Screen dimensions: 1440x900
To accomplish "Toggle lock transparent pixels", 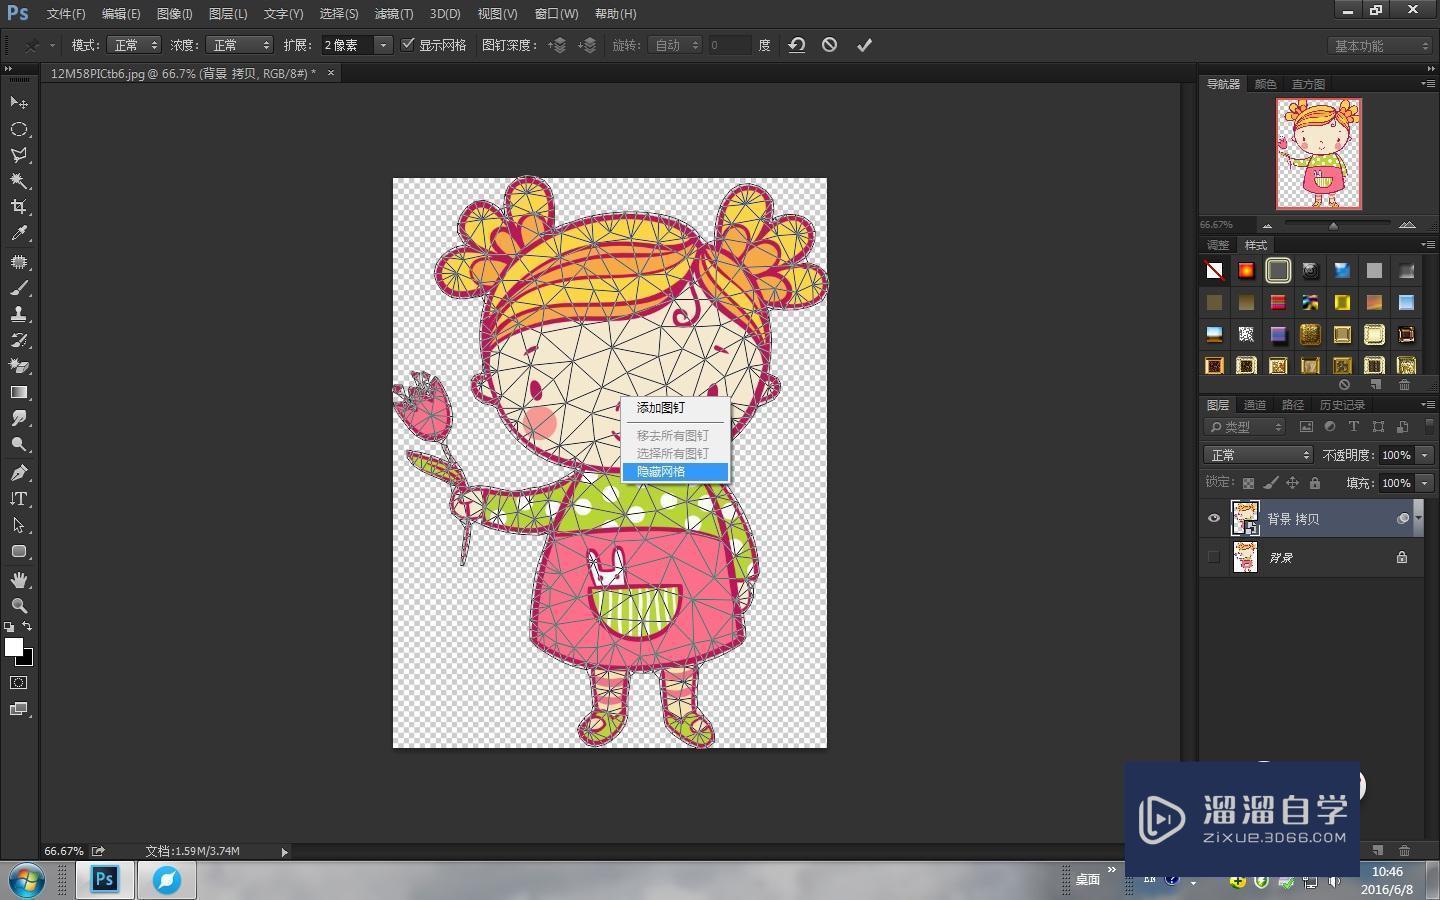I will [x=1248, y=483].
